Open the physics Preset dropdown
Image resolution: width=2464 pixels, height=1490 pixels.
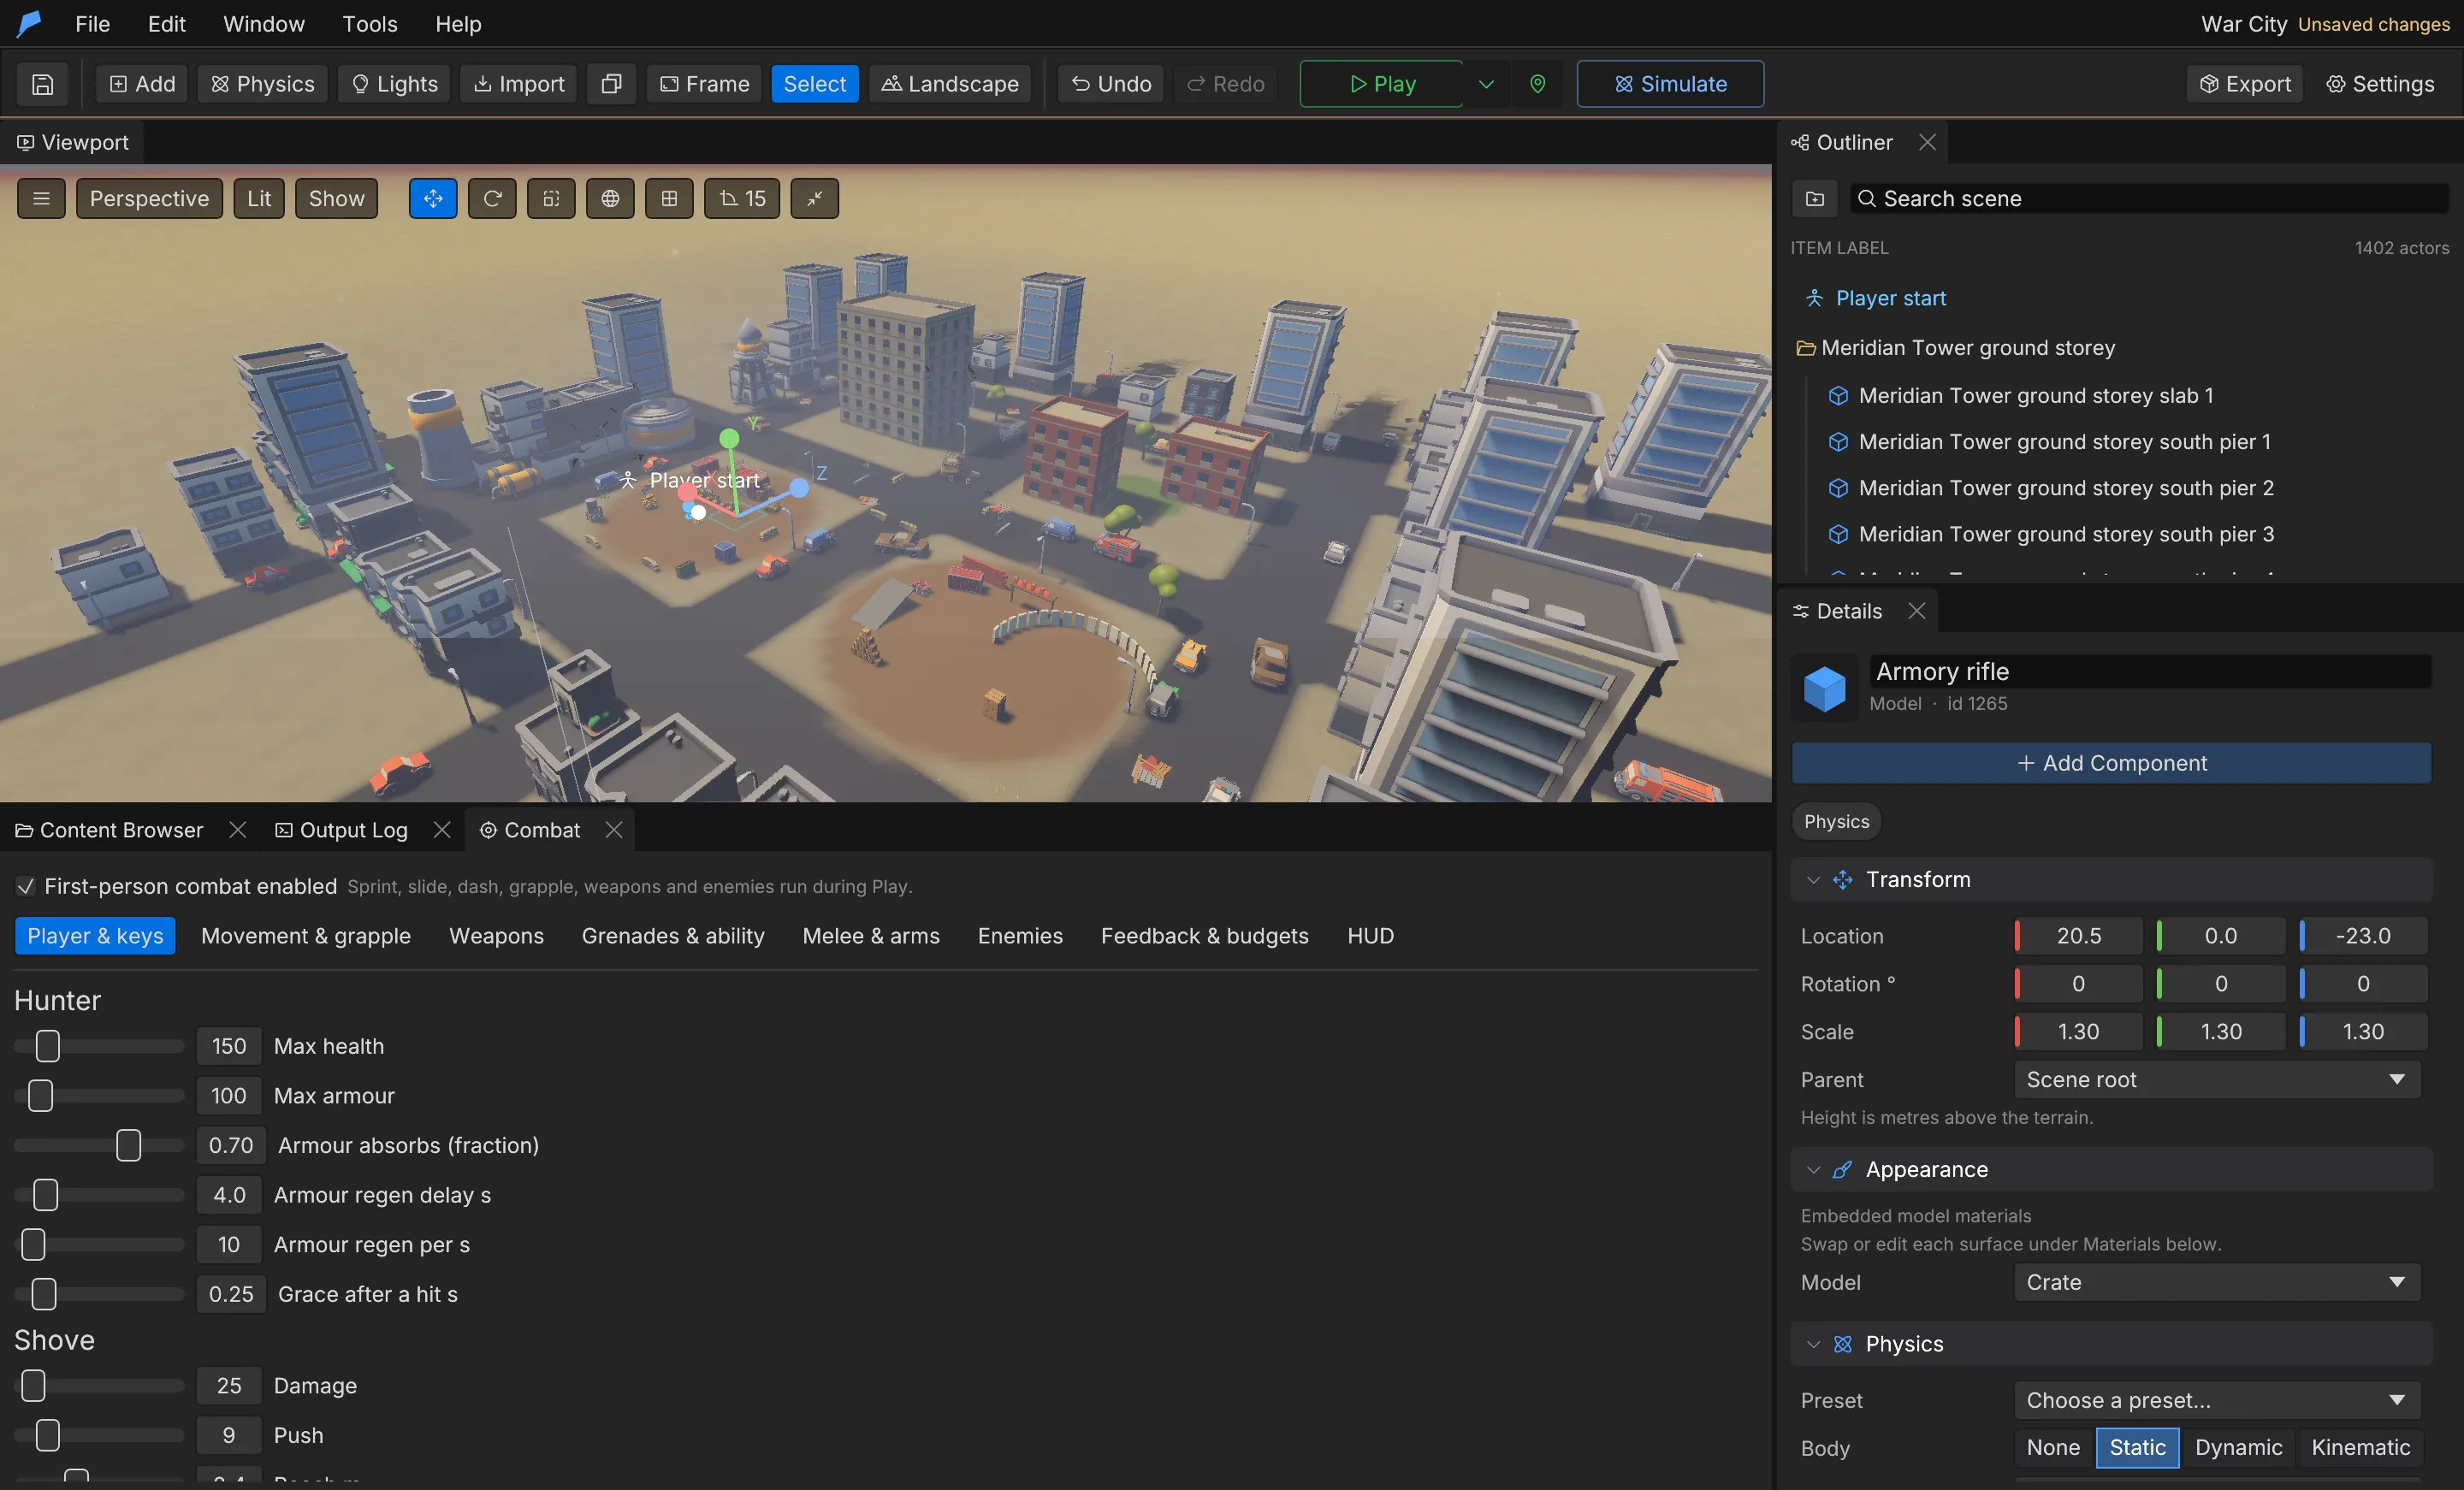point(2217,1400)
